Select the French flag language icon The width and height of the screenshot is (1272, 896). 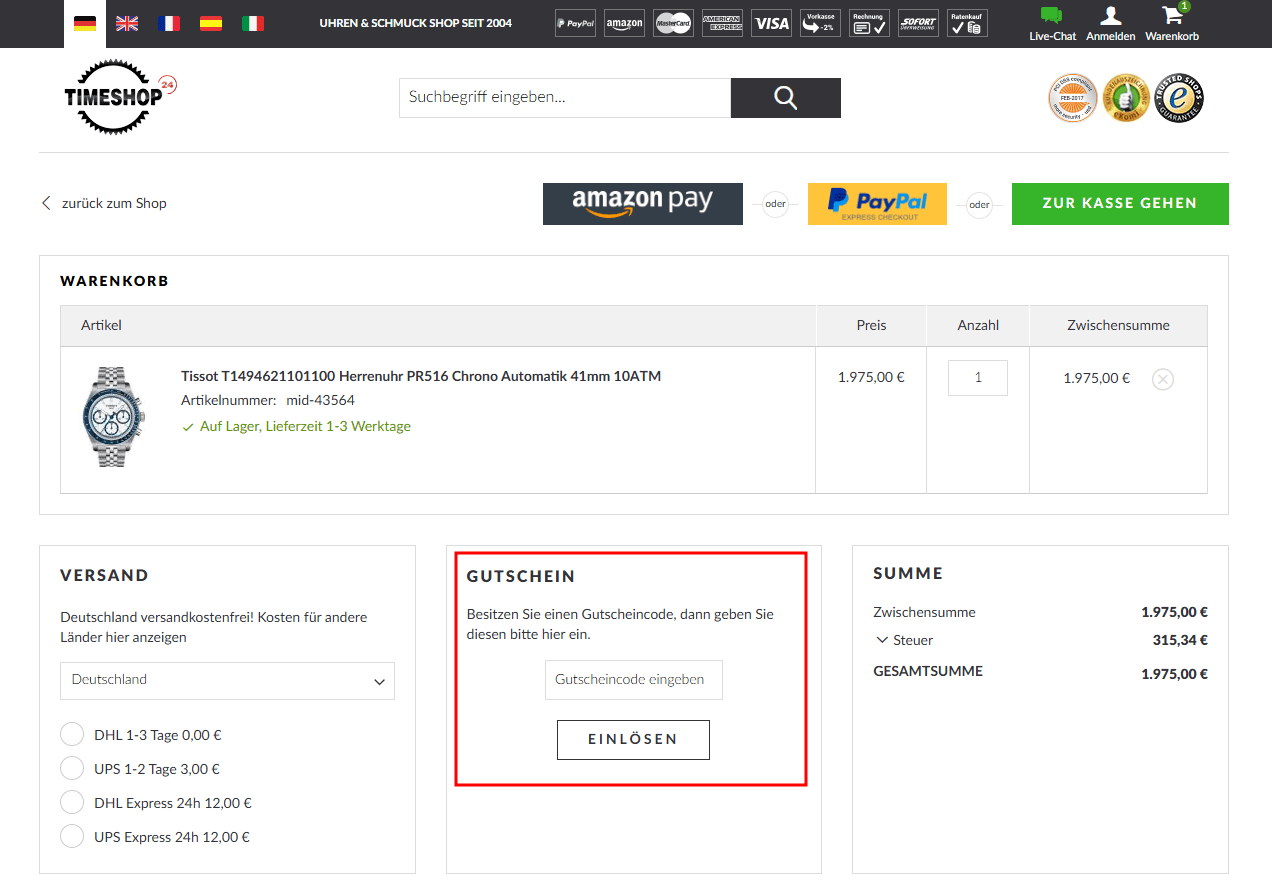(169, 23)
